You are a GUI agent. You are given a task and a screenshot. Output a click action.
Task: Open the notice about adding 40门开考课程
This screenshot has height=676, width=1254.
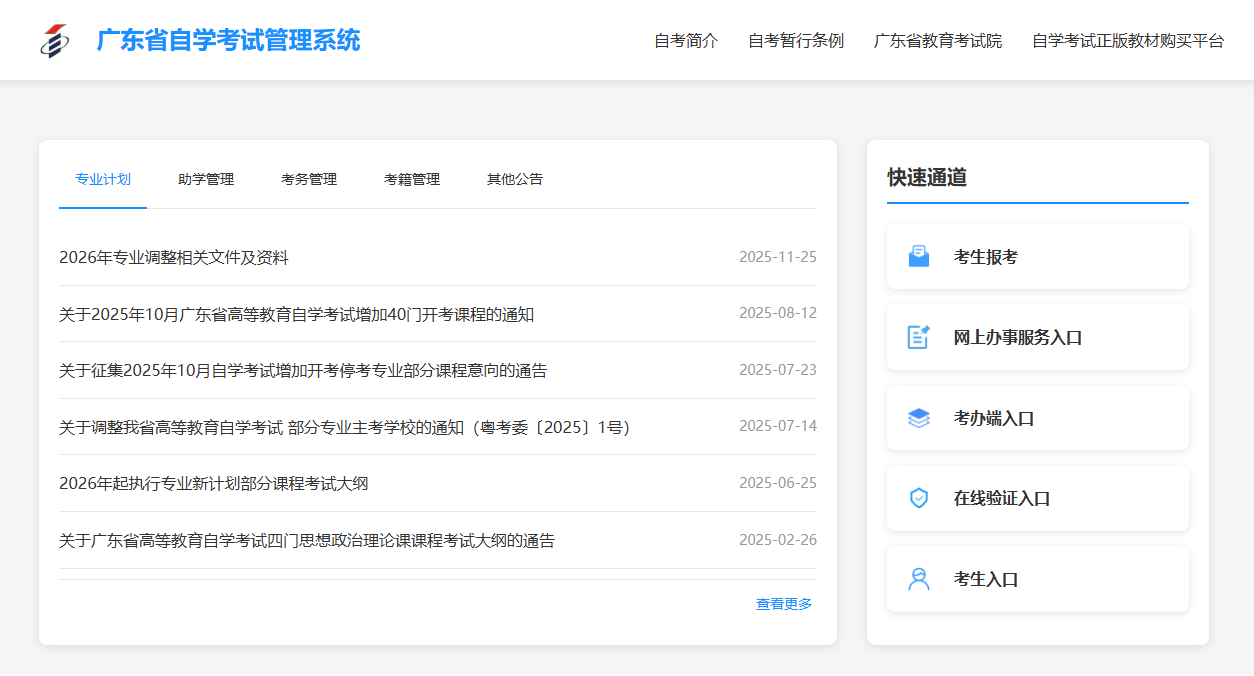tap(296, 315)
